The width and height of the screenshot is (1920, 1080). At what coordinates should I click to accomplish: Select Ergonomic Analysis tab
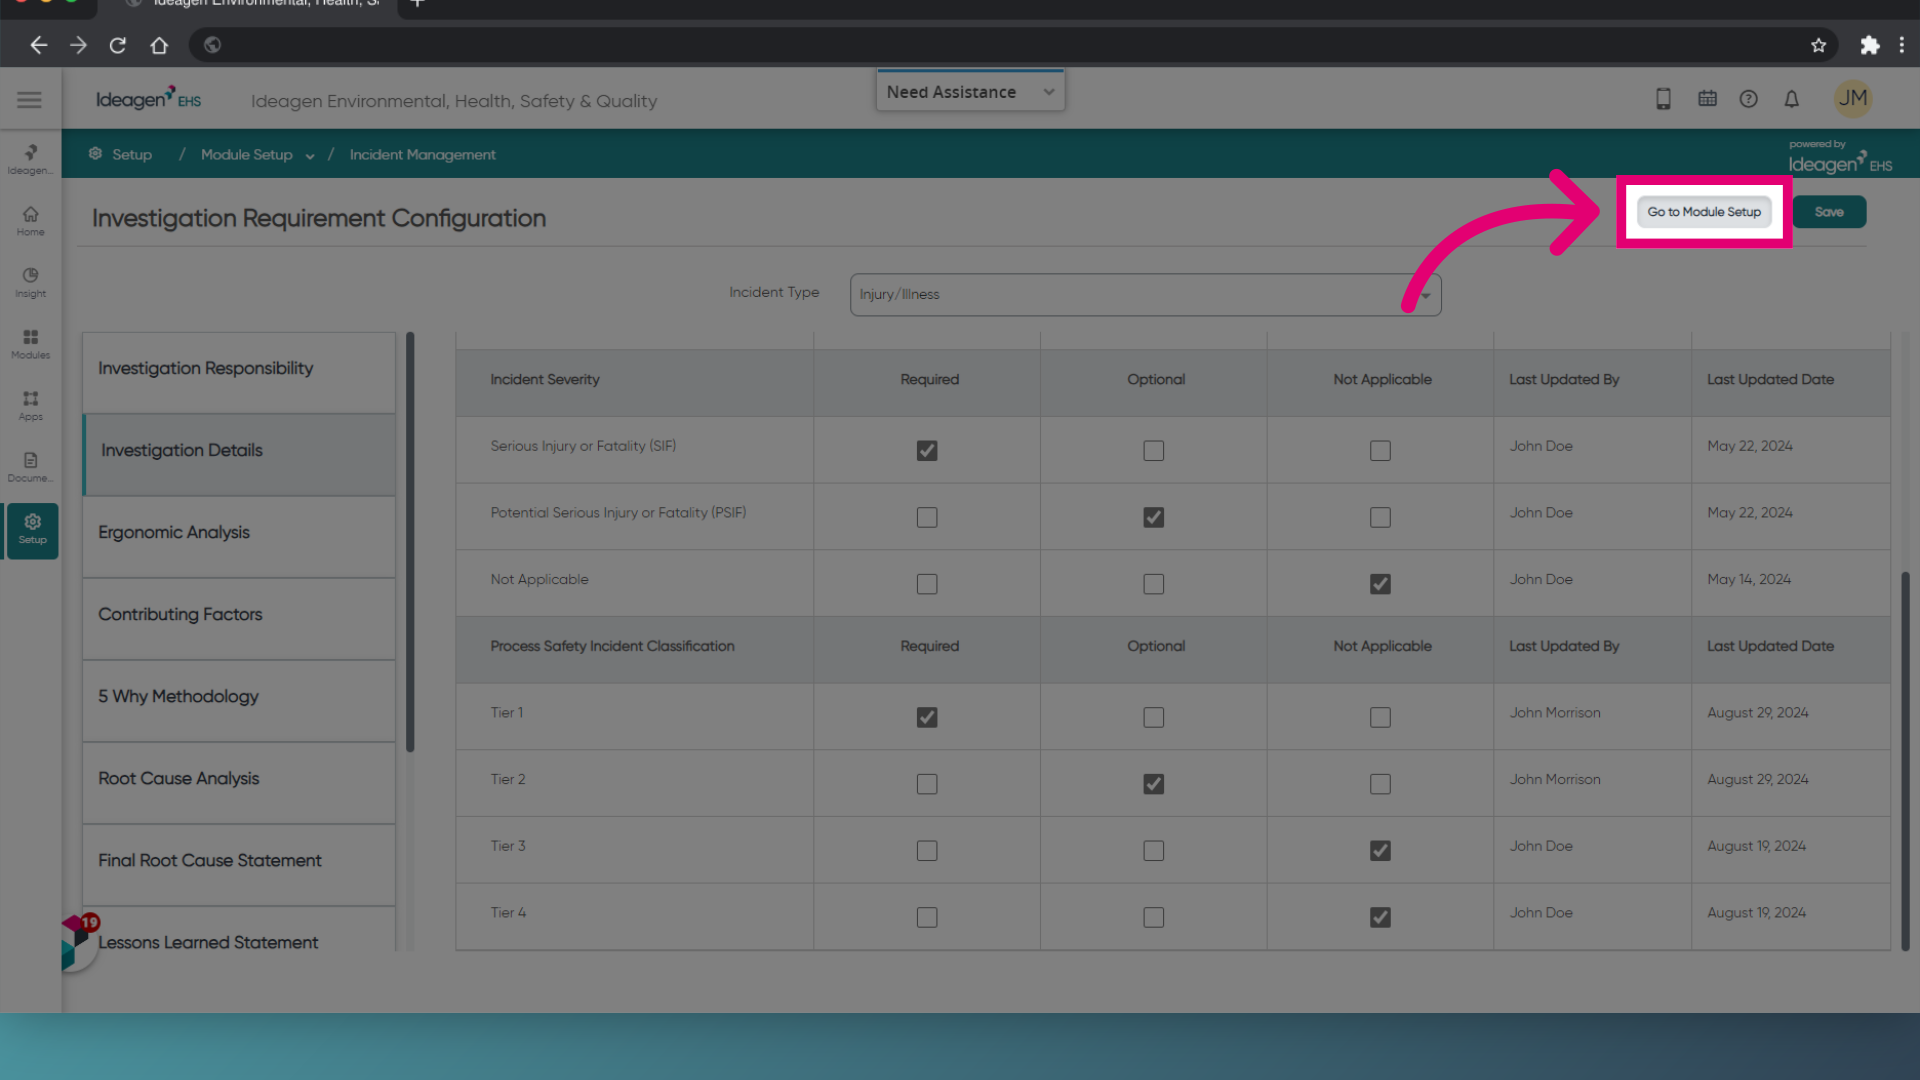pyautogui.click(x=239, y=536)
